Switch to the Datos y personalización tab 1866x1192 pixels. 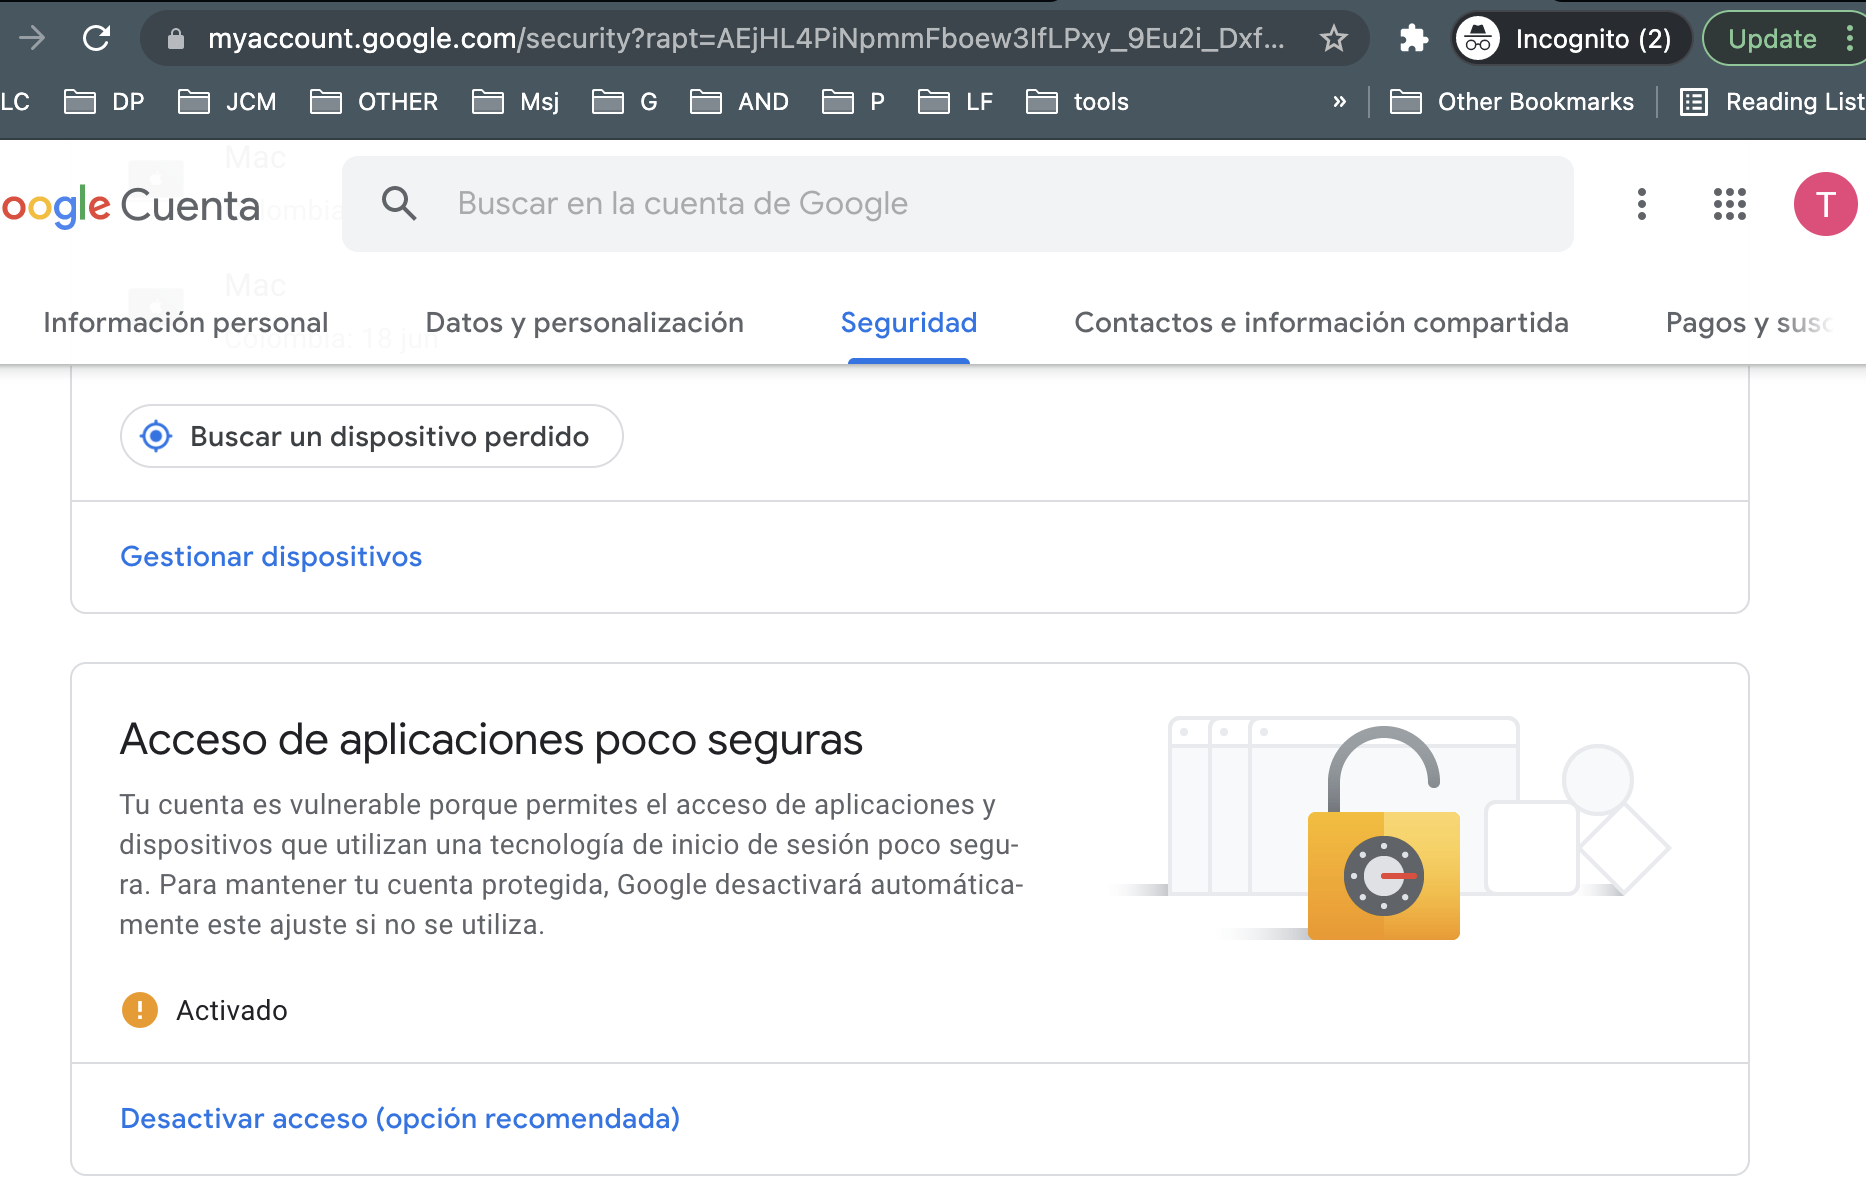tap(585, 323)
